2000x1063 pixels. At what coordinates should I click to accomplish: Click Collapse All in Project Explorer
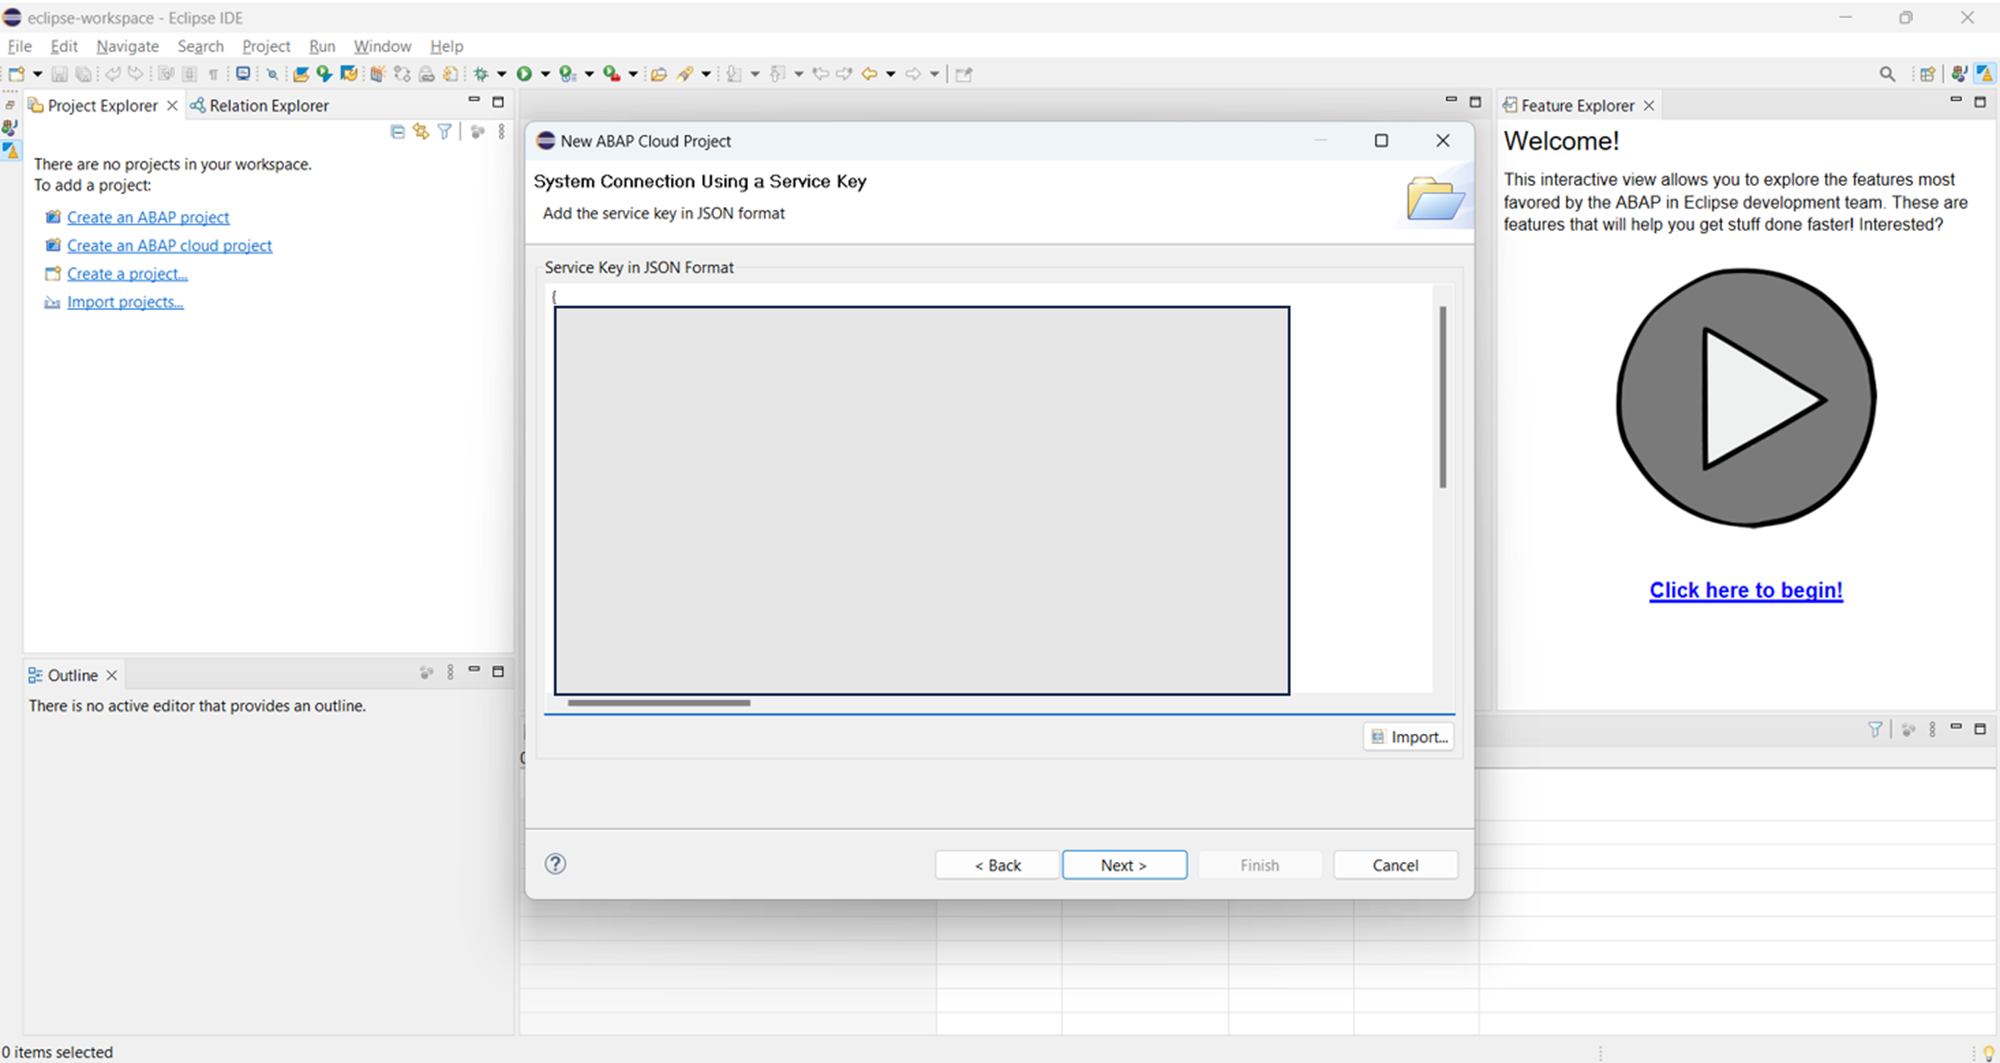click(x=397, y=132)
